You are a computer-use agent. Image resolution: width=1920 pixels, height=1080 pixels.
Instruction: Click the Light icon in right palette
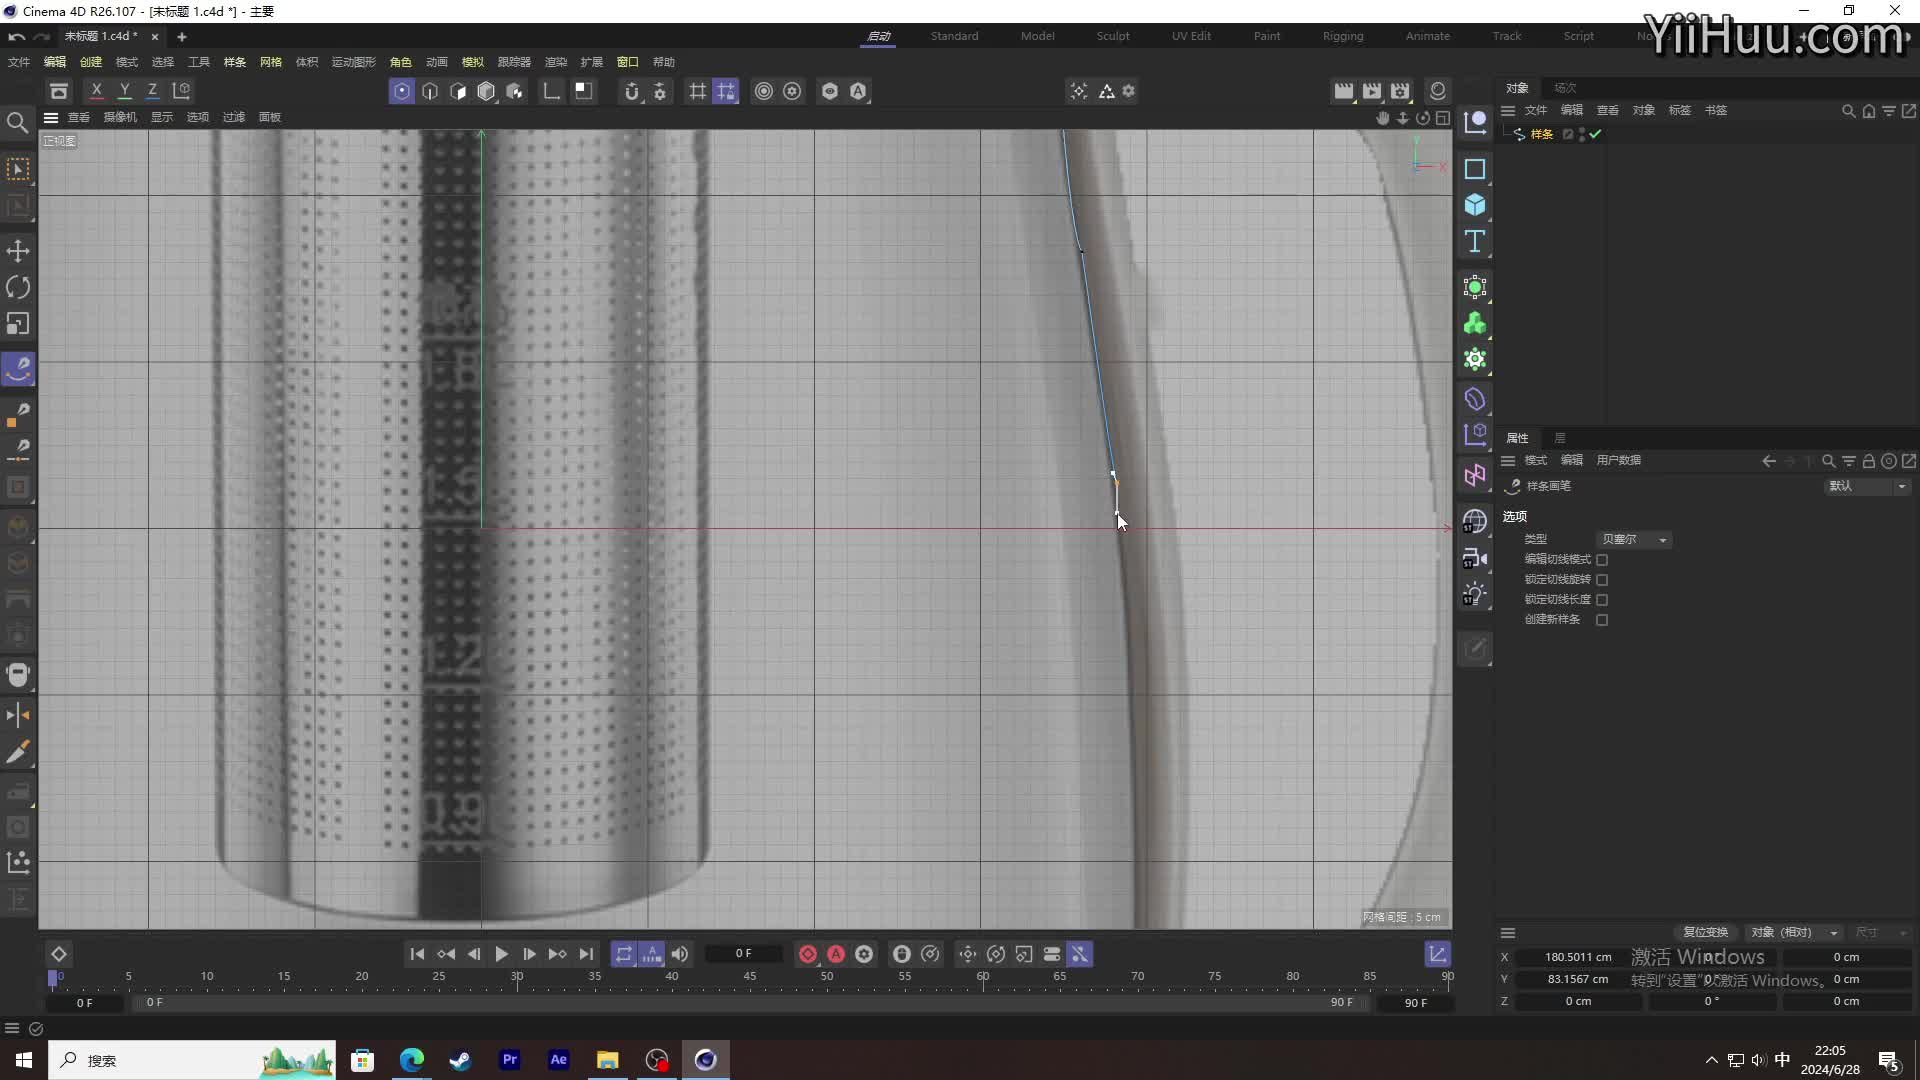click(1475, 594)
